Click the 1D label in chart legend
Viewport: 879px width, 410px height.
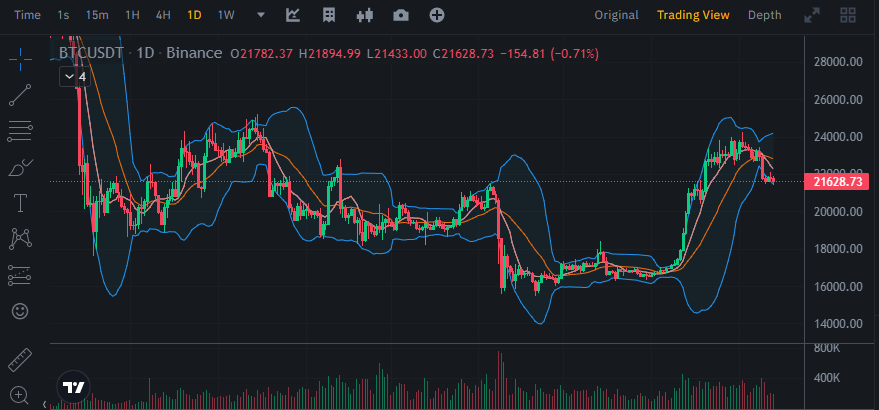145,53
